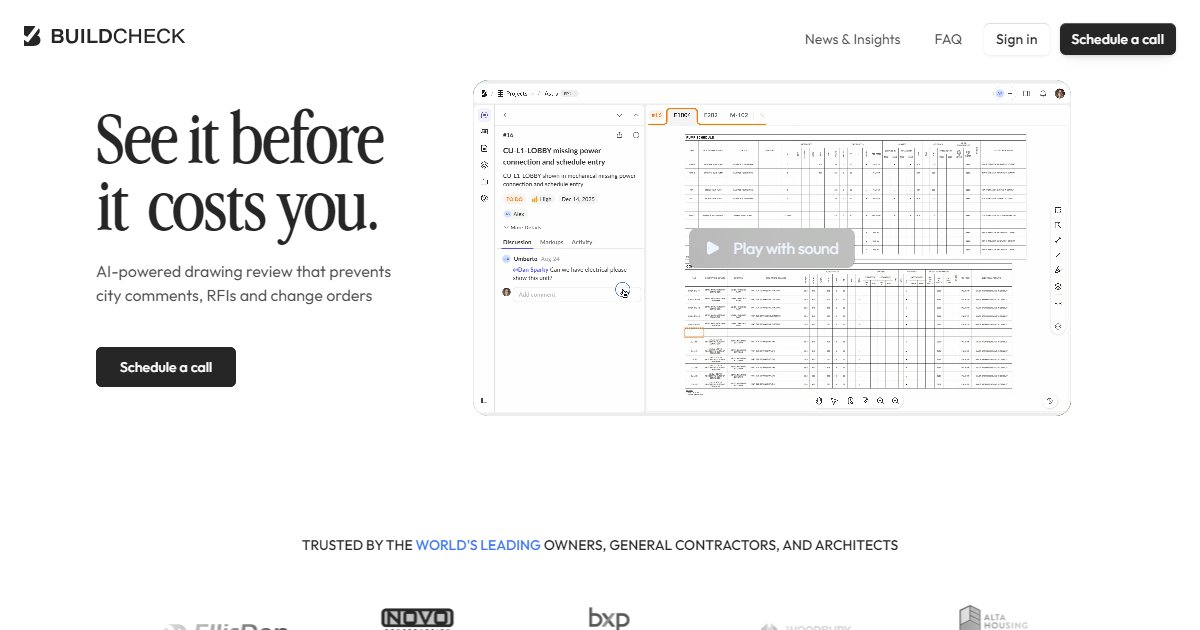Collapse the issue panel with the up chevron

635,115
